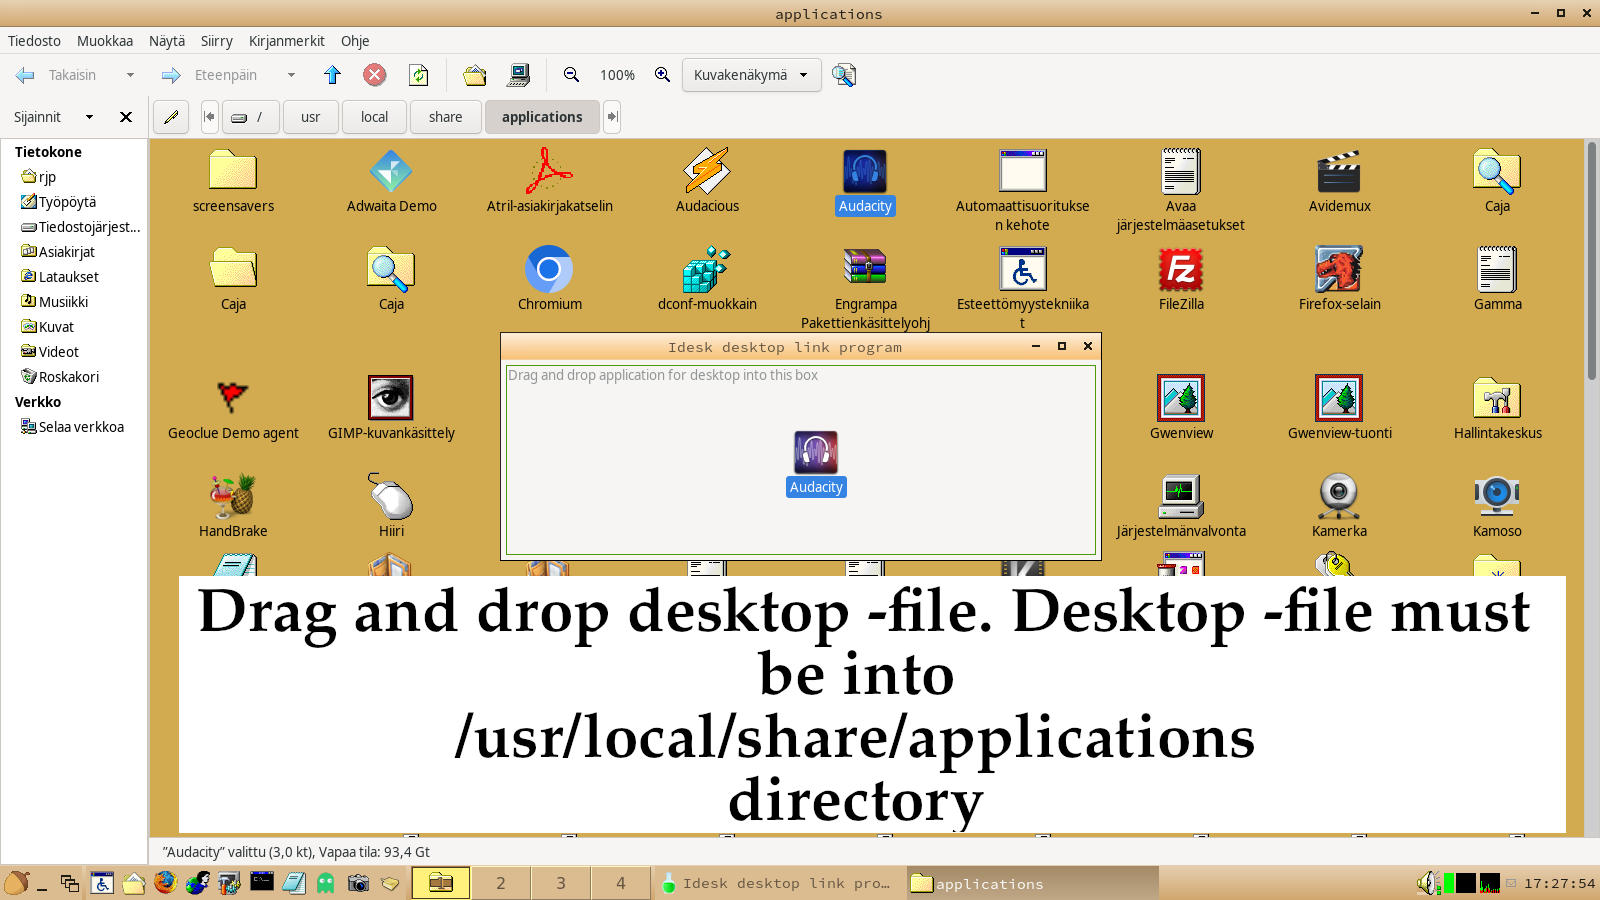This screenshot has height=900, width=1600.
Task: Click the Takaisin back button
Action: (58, 75)
